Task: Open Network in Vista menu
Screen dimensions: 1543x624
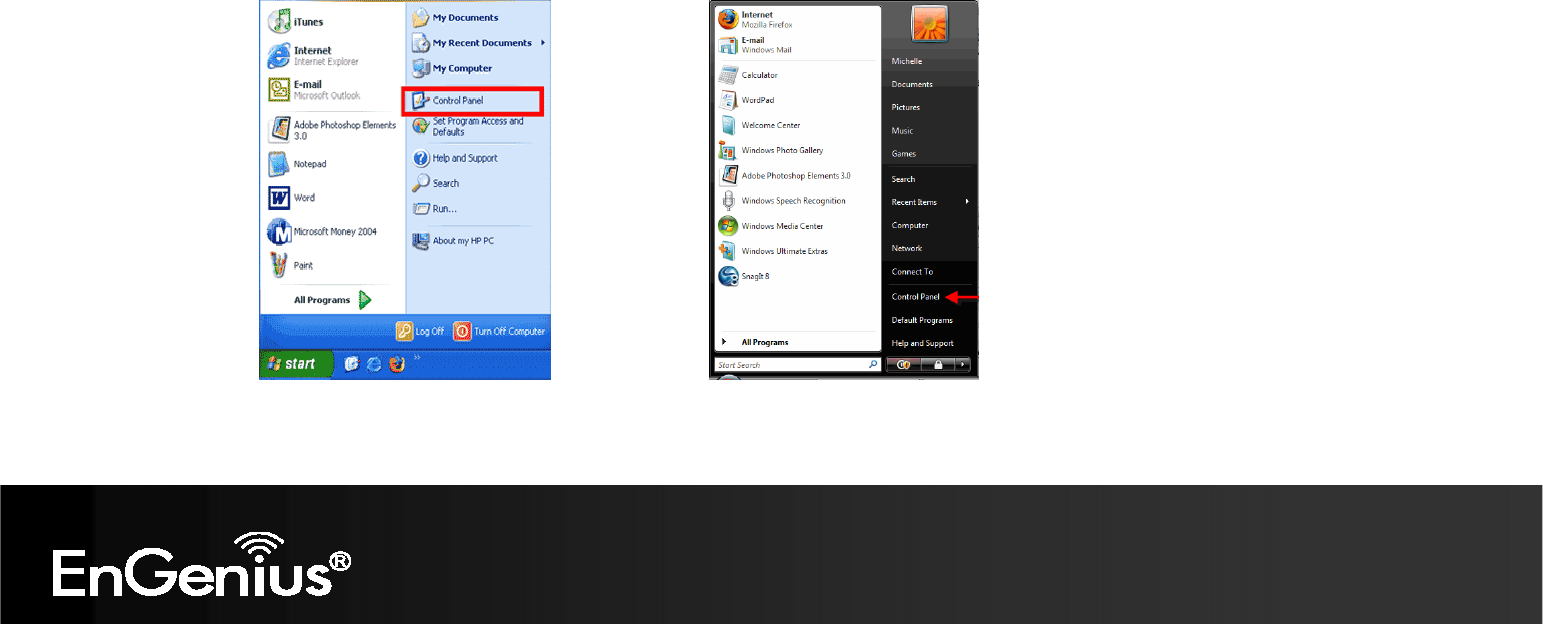Action: [907, 248]
